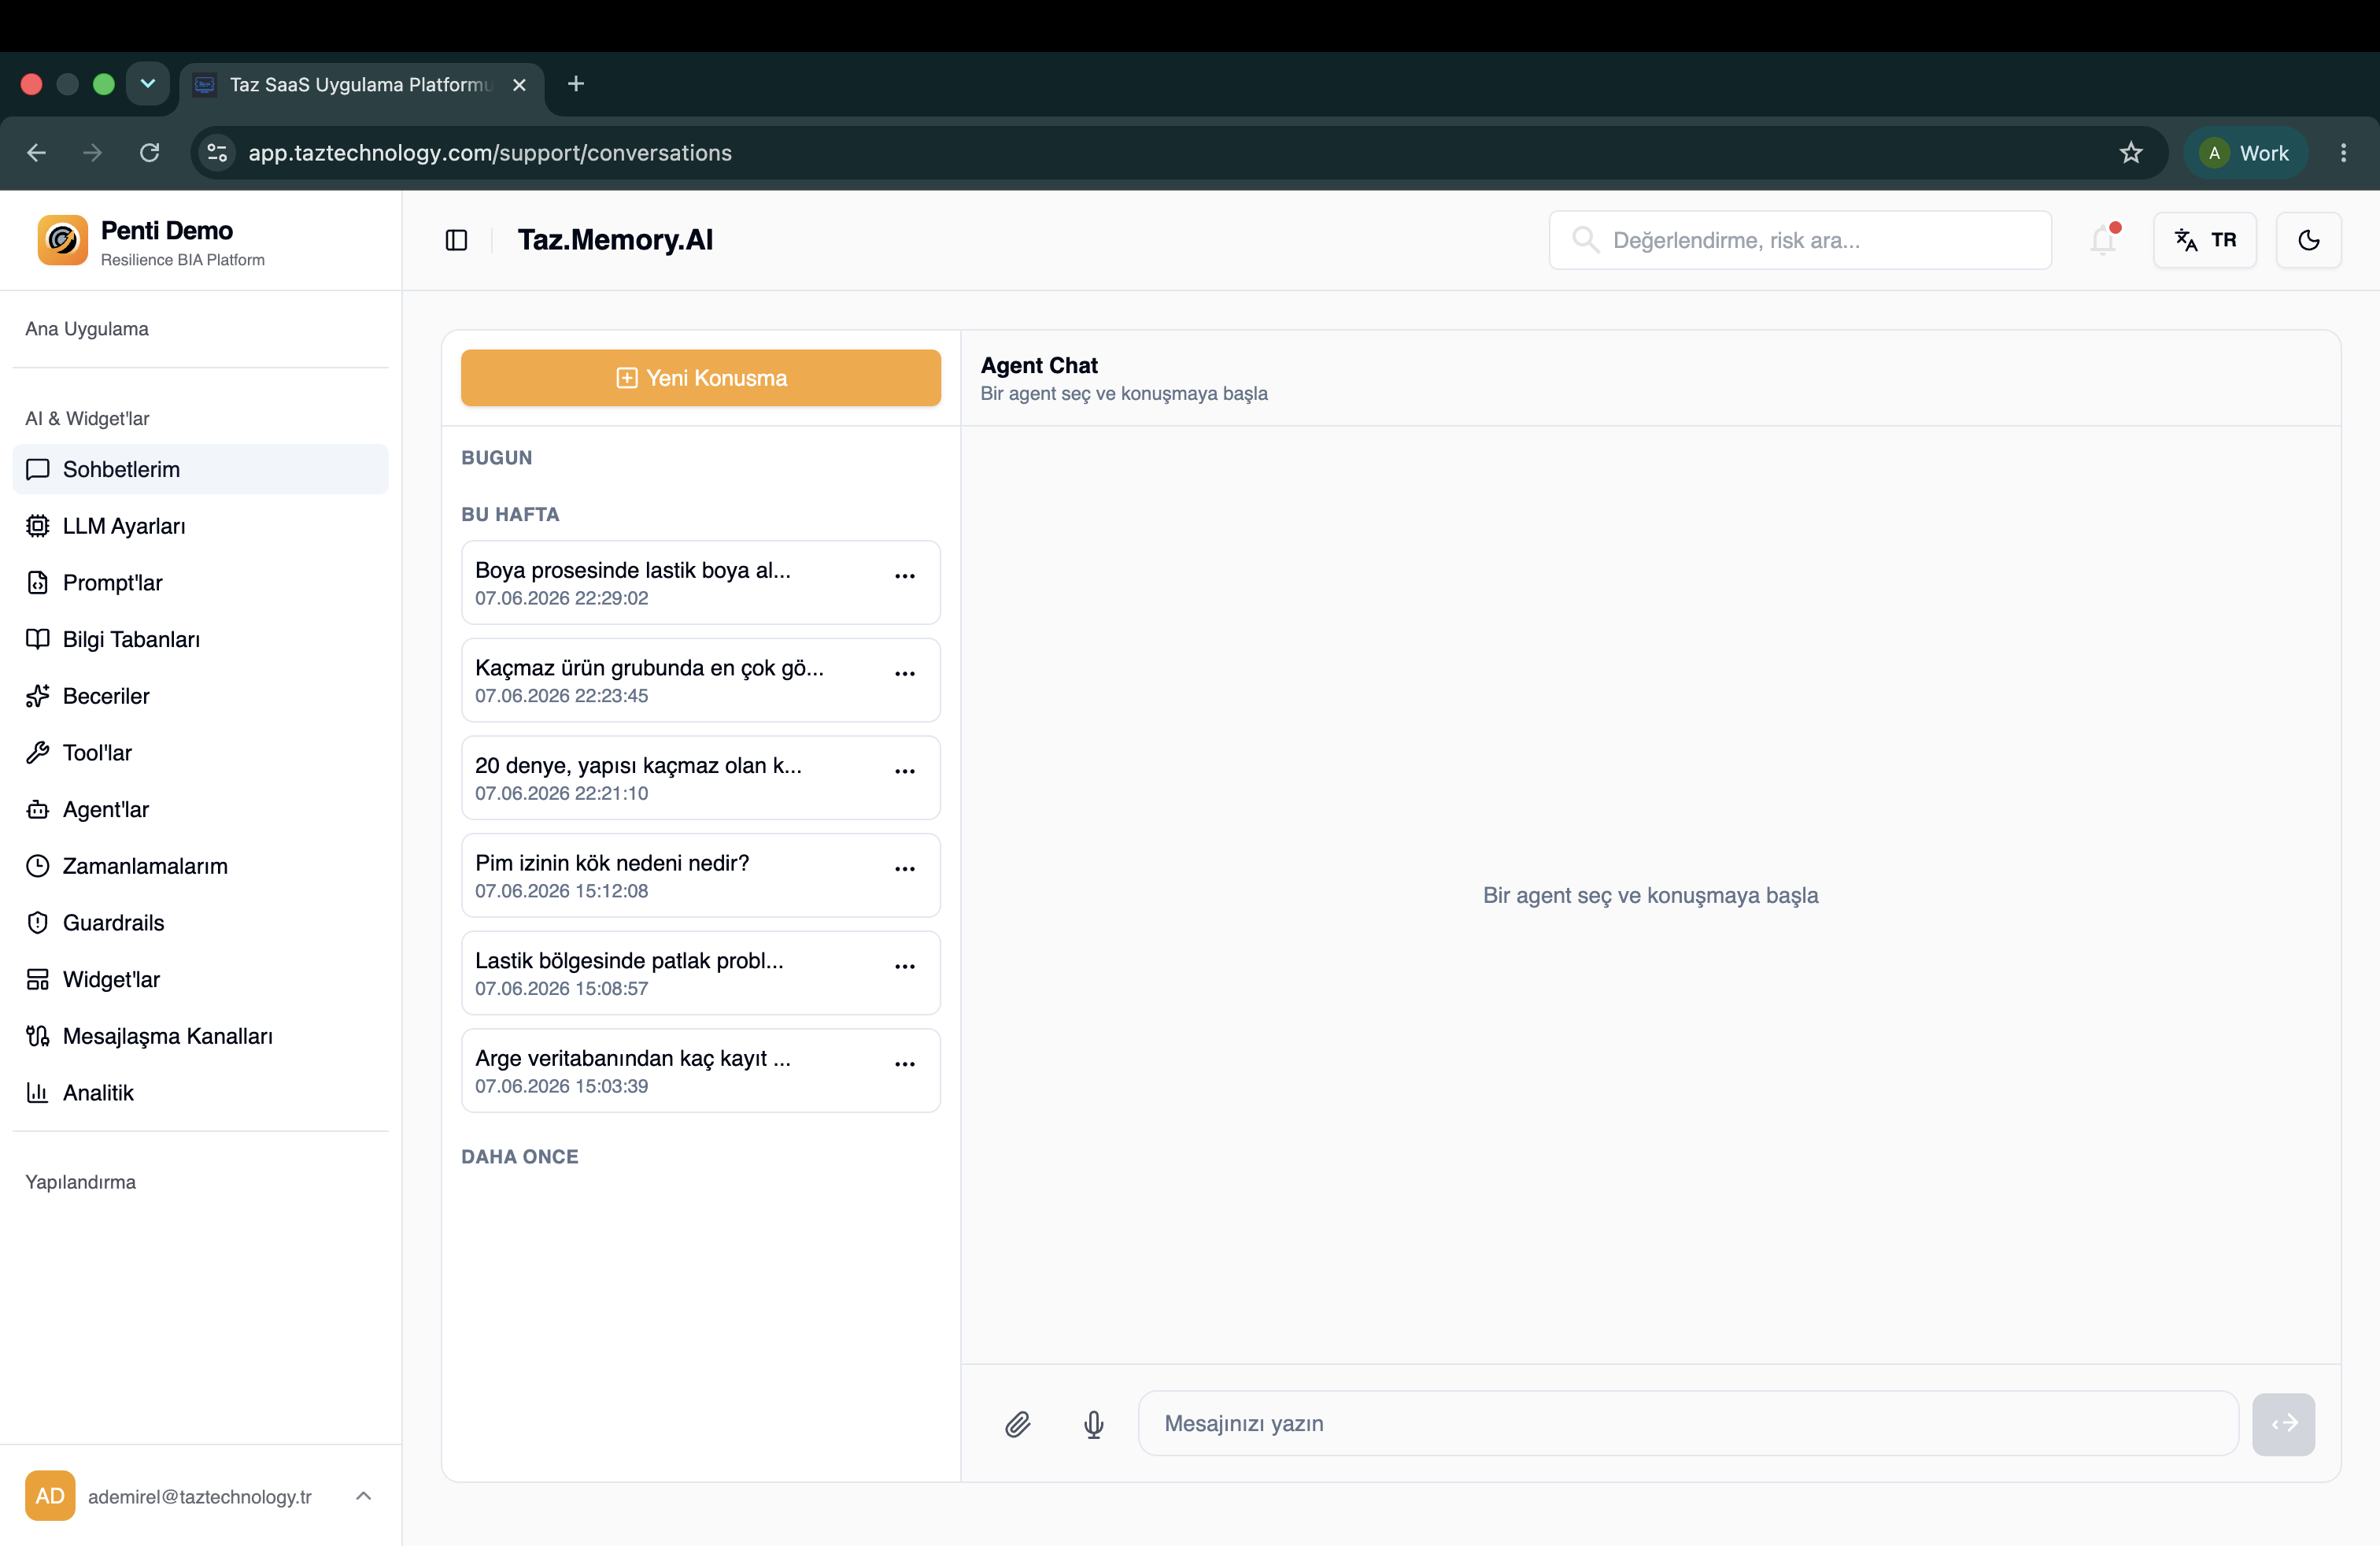
Task: Open options for 20 denye conversation
Action: click(905, 771)
